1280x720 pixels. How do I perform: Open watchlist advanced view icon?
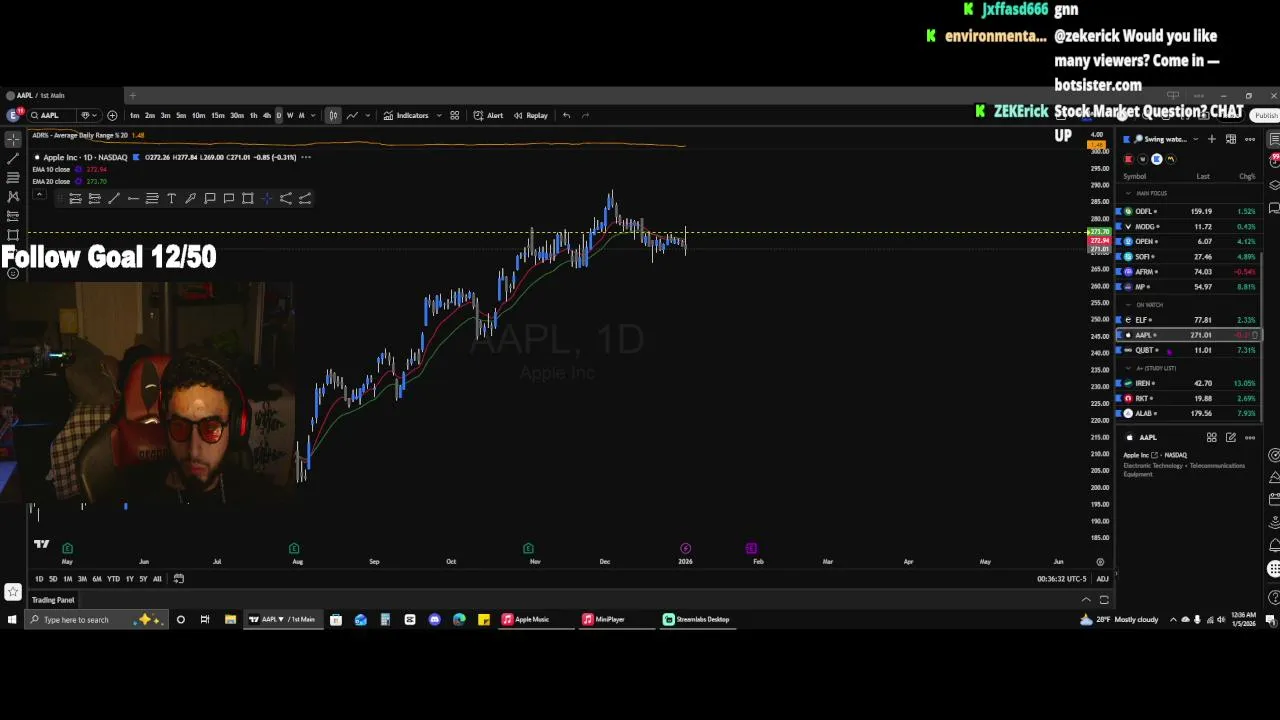[x=1231, y=139]
